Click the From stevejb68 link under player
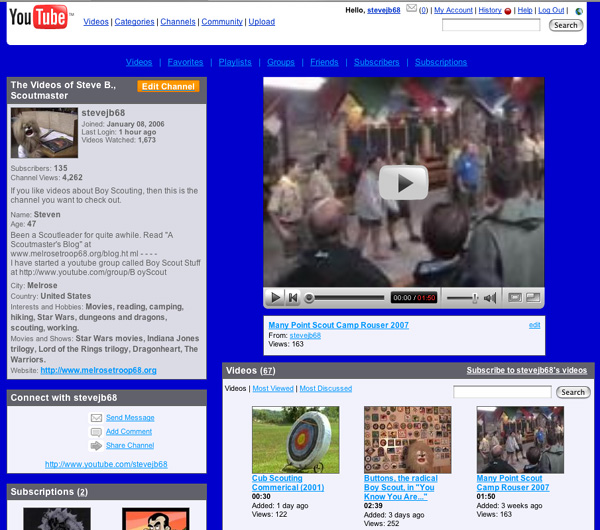This screenshot has height=530, width=600. (x=305, y=336)
